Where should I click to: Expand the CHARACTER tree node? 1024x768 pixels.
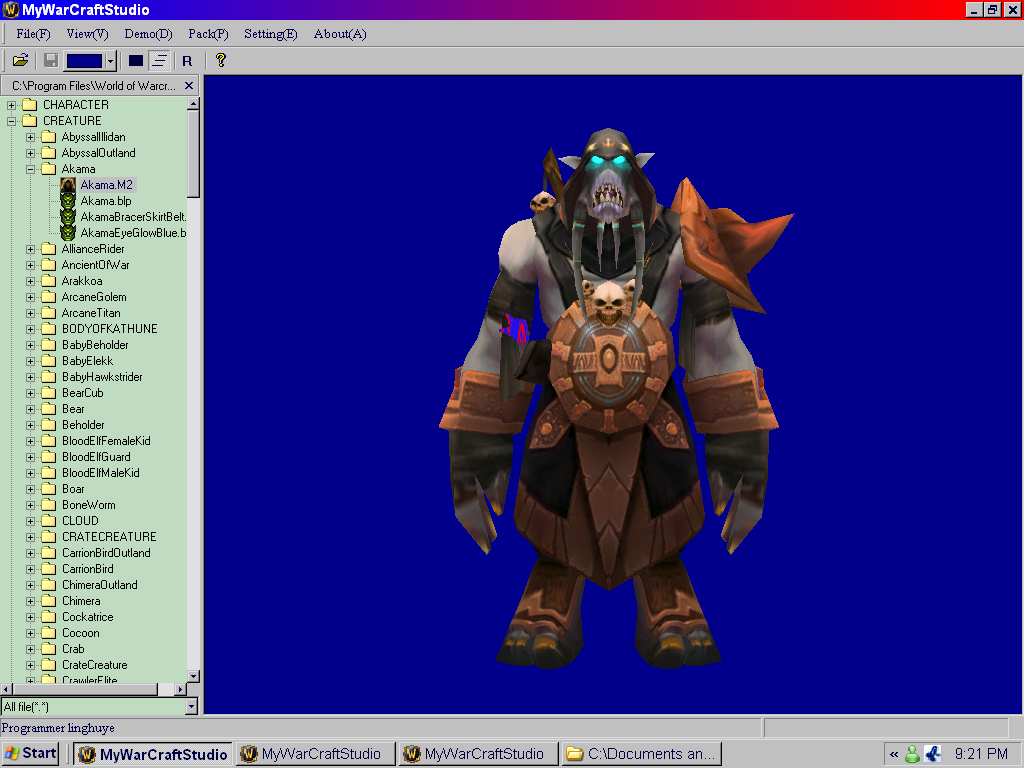[11, 104]
